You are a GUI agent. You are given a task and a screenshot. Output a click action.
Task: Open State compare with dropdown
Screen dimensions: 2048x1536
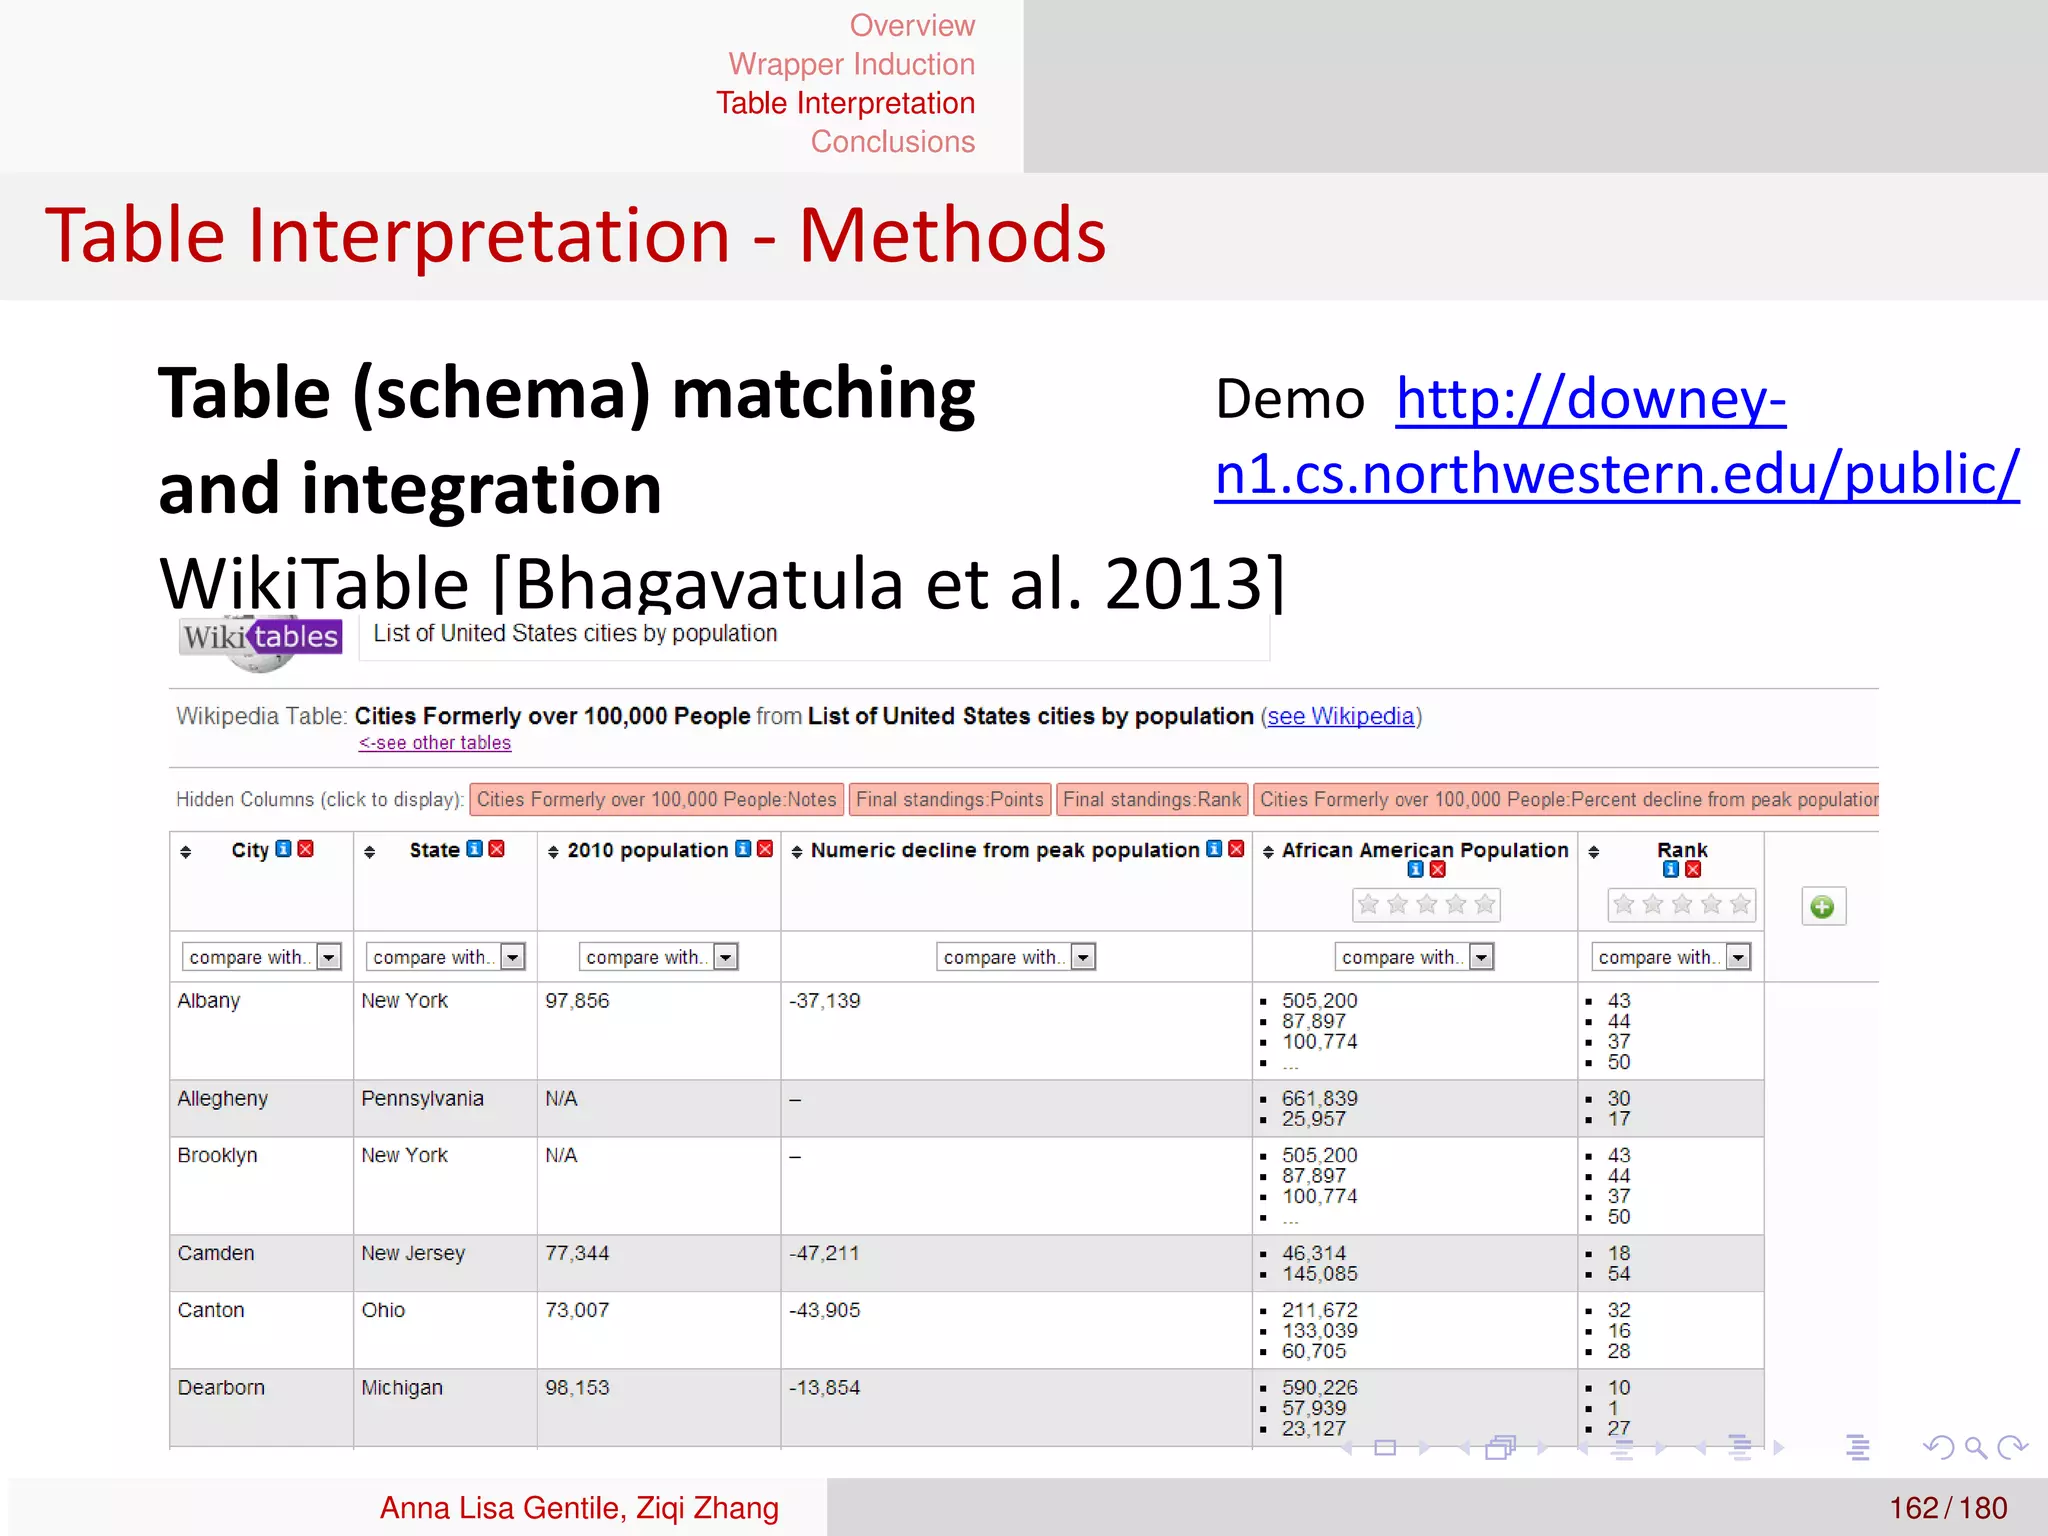tap(445, 957)
